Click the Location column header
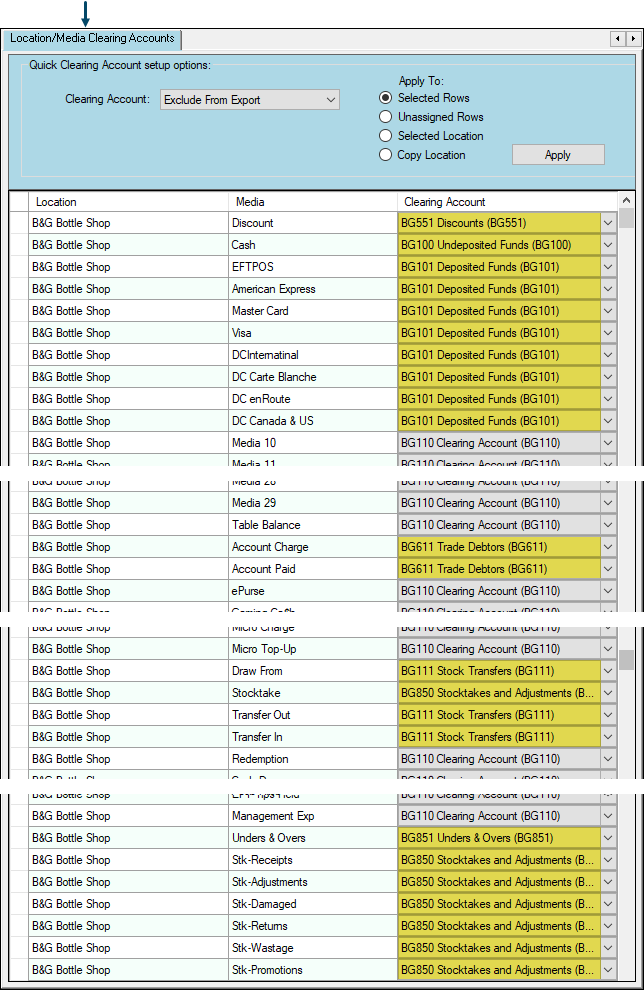Image resolution: width=644 pixels, height=990 pixels. [128, 202]
